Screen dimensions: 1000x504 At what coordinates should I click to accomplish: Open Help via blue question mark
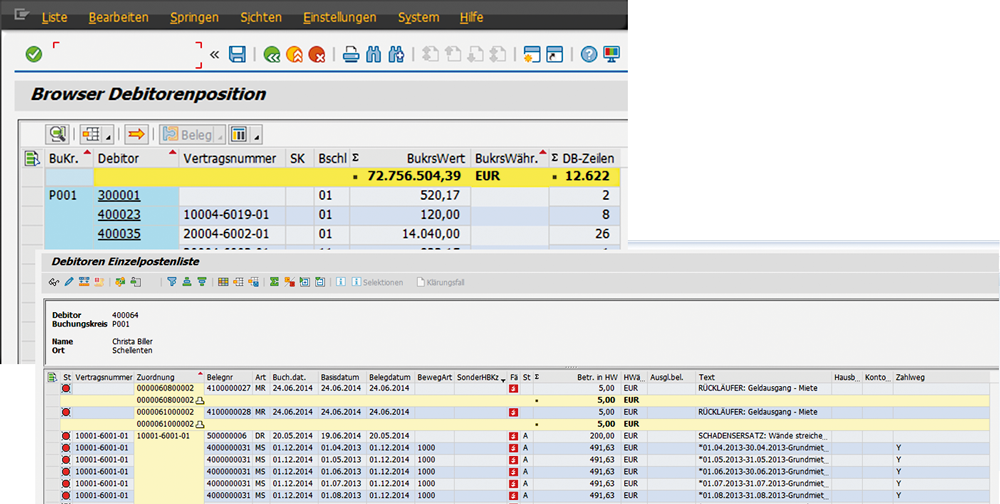click(589, 54)
